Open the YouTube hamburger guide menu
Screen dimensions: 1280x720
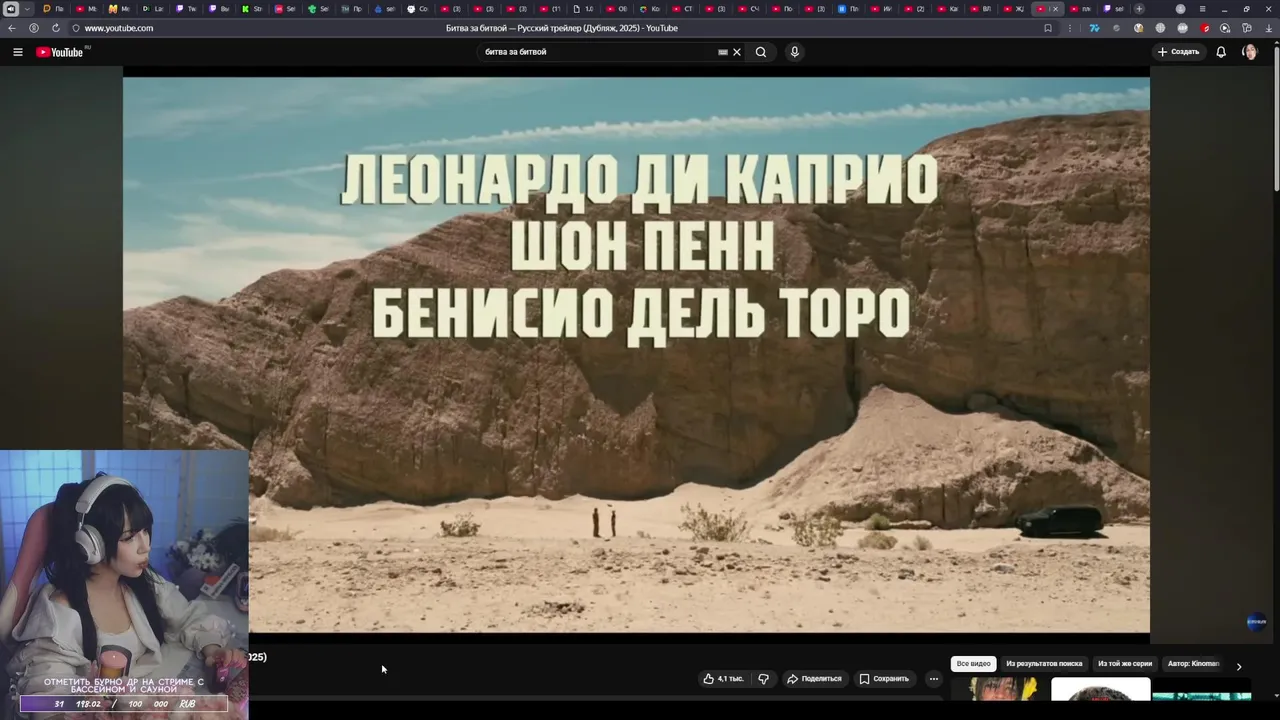[17, 52]
